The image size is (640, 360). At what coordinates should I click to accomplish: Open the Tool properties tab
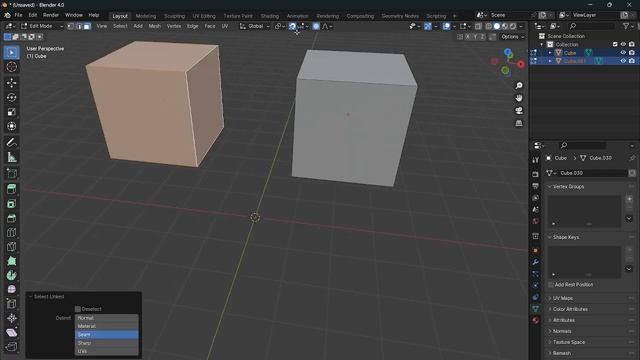pyautogui.click(x=536, y=160)
